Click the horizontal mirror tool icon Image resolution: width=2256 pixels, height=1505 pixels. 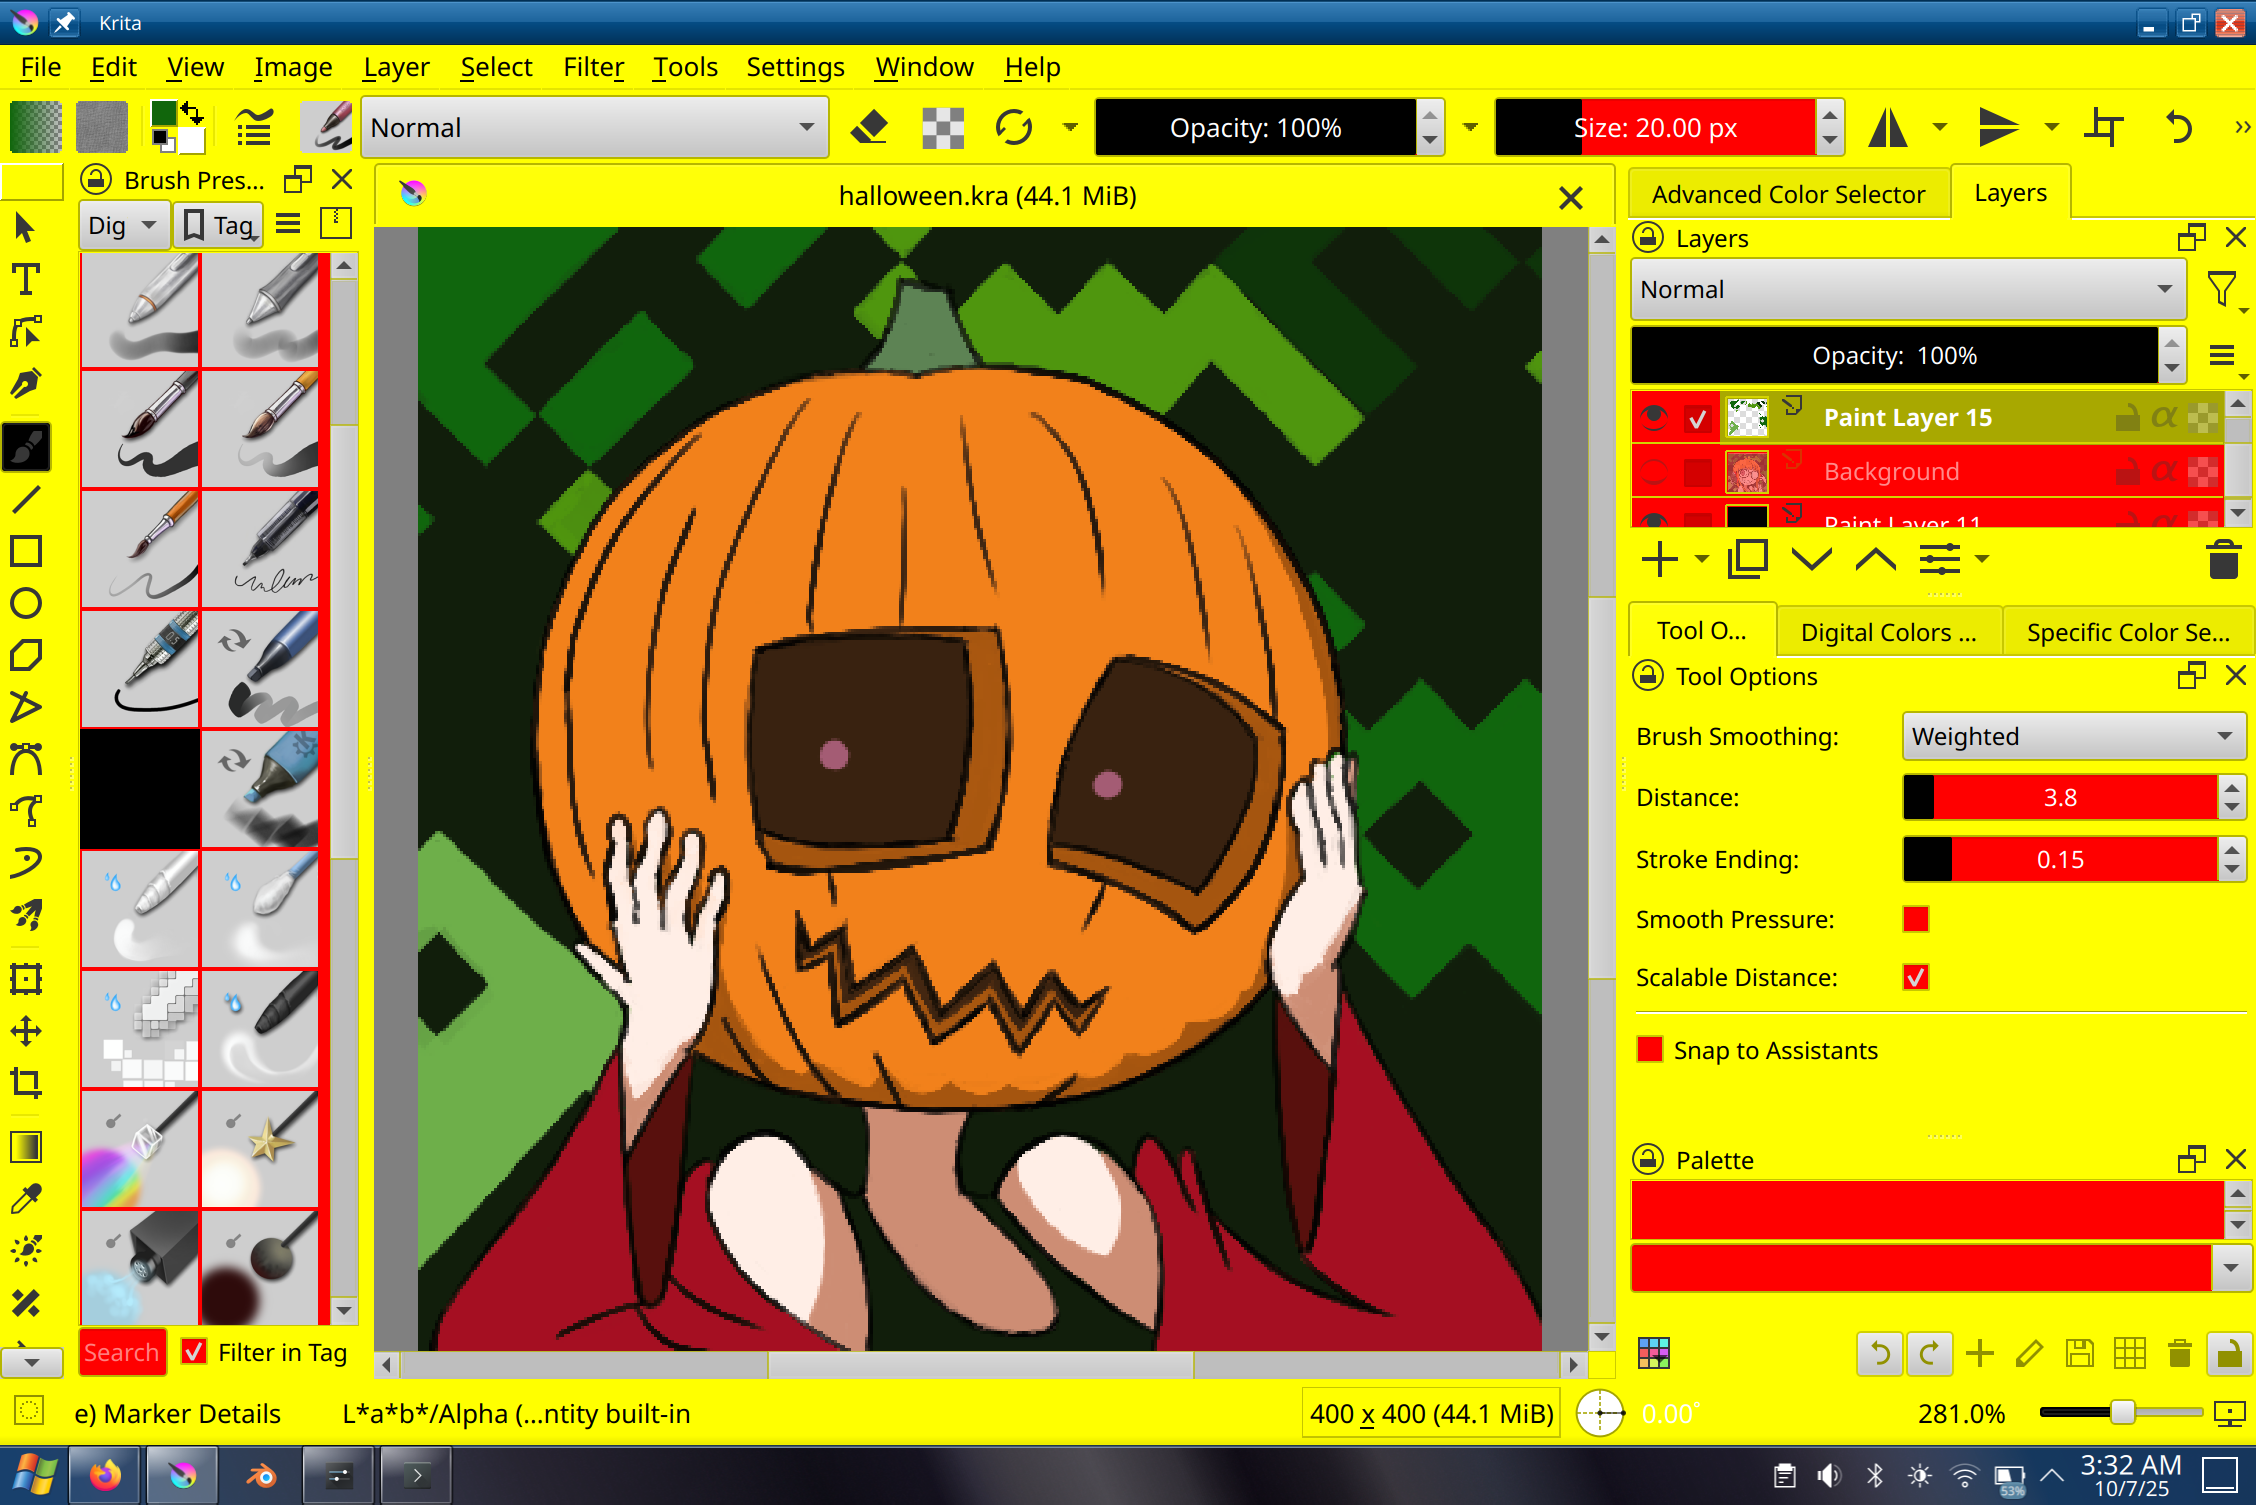(1888, 128)
